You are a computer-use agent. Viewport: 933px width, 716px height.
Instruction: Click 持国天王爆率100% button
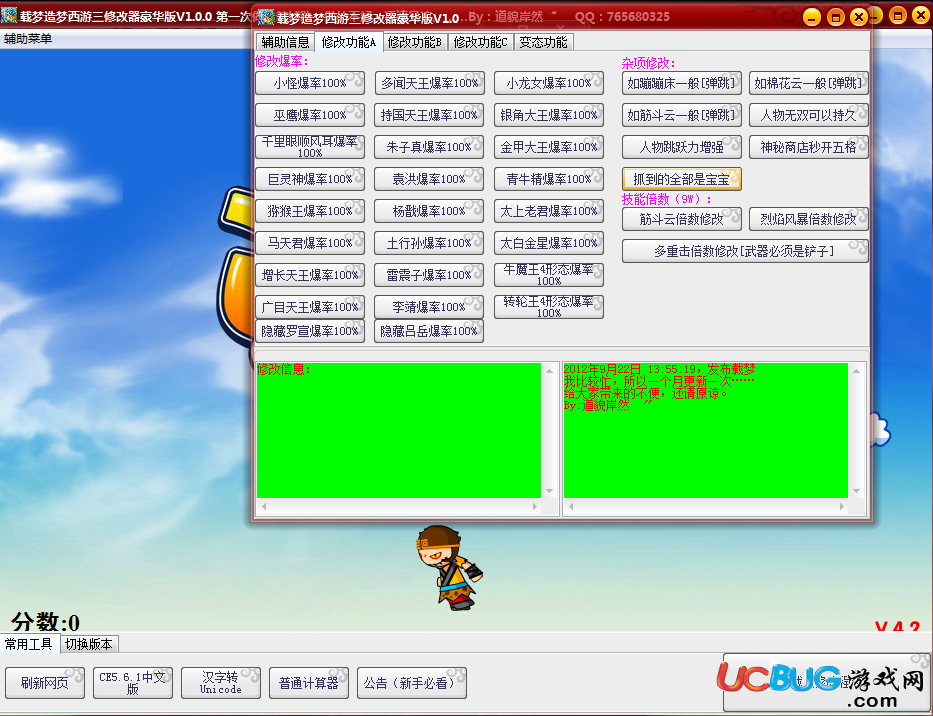(x=429, y=115)
